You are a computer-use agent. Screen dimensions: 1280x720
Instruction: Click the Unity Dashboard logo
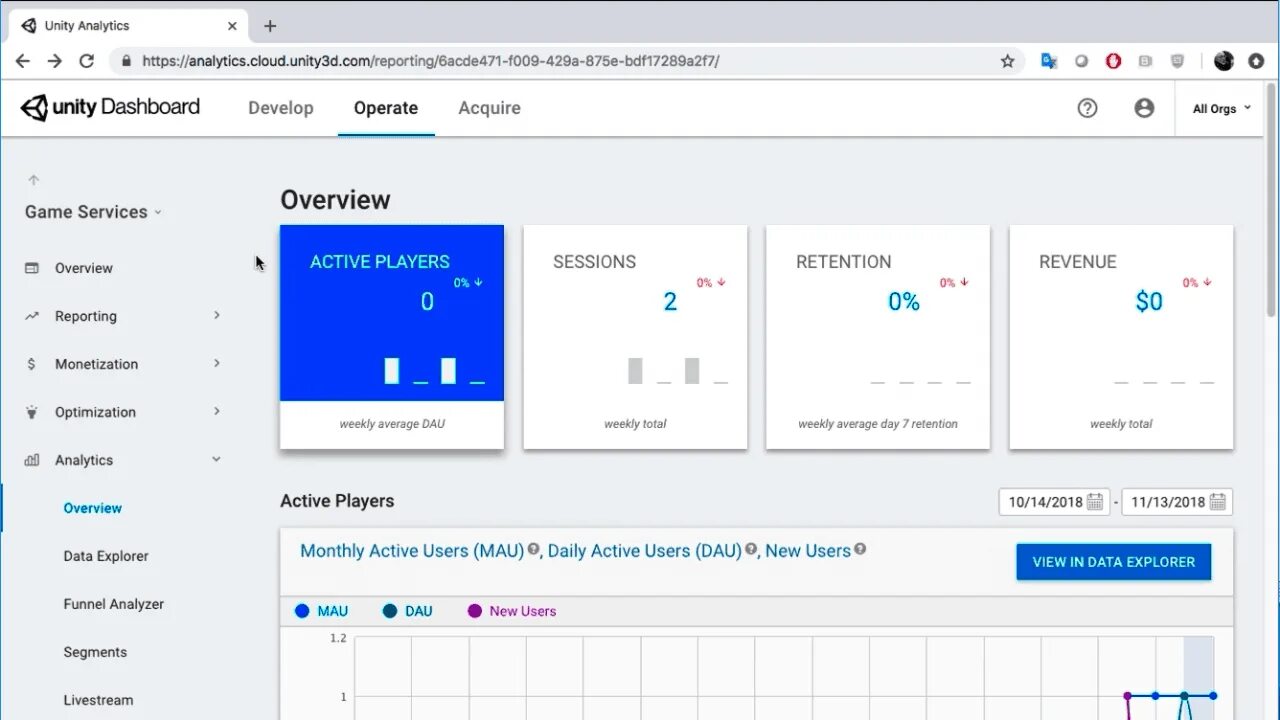[110, 107]
